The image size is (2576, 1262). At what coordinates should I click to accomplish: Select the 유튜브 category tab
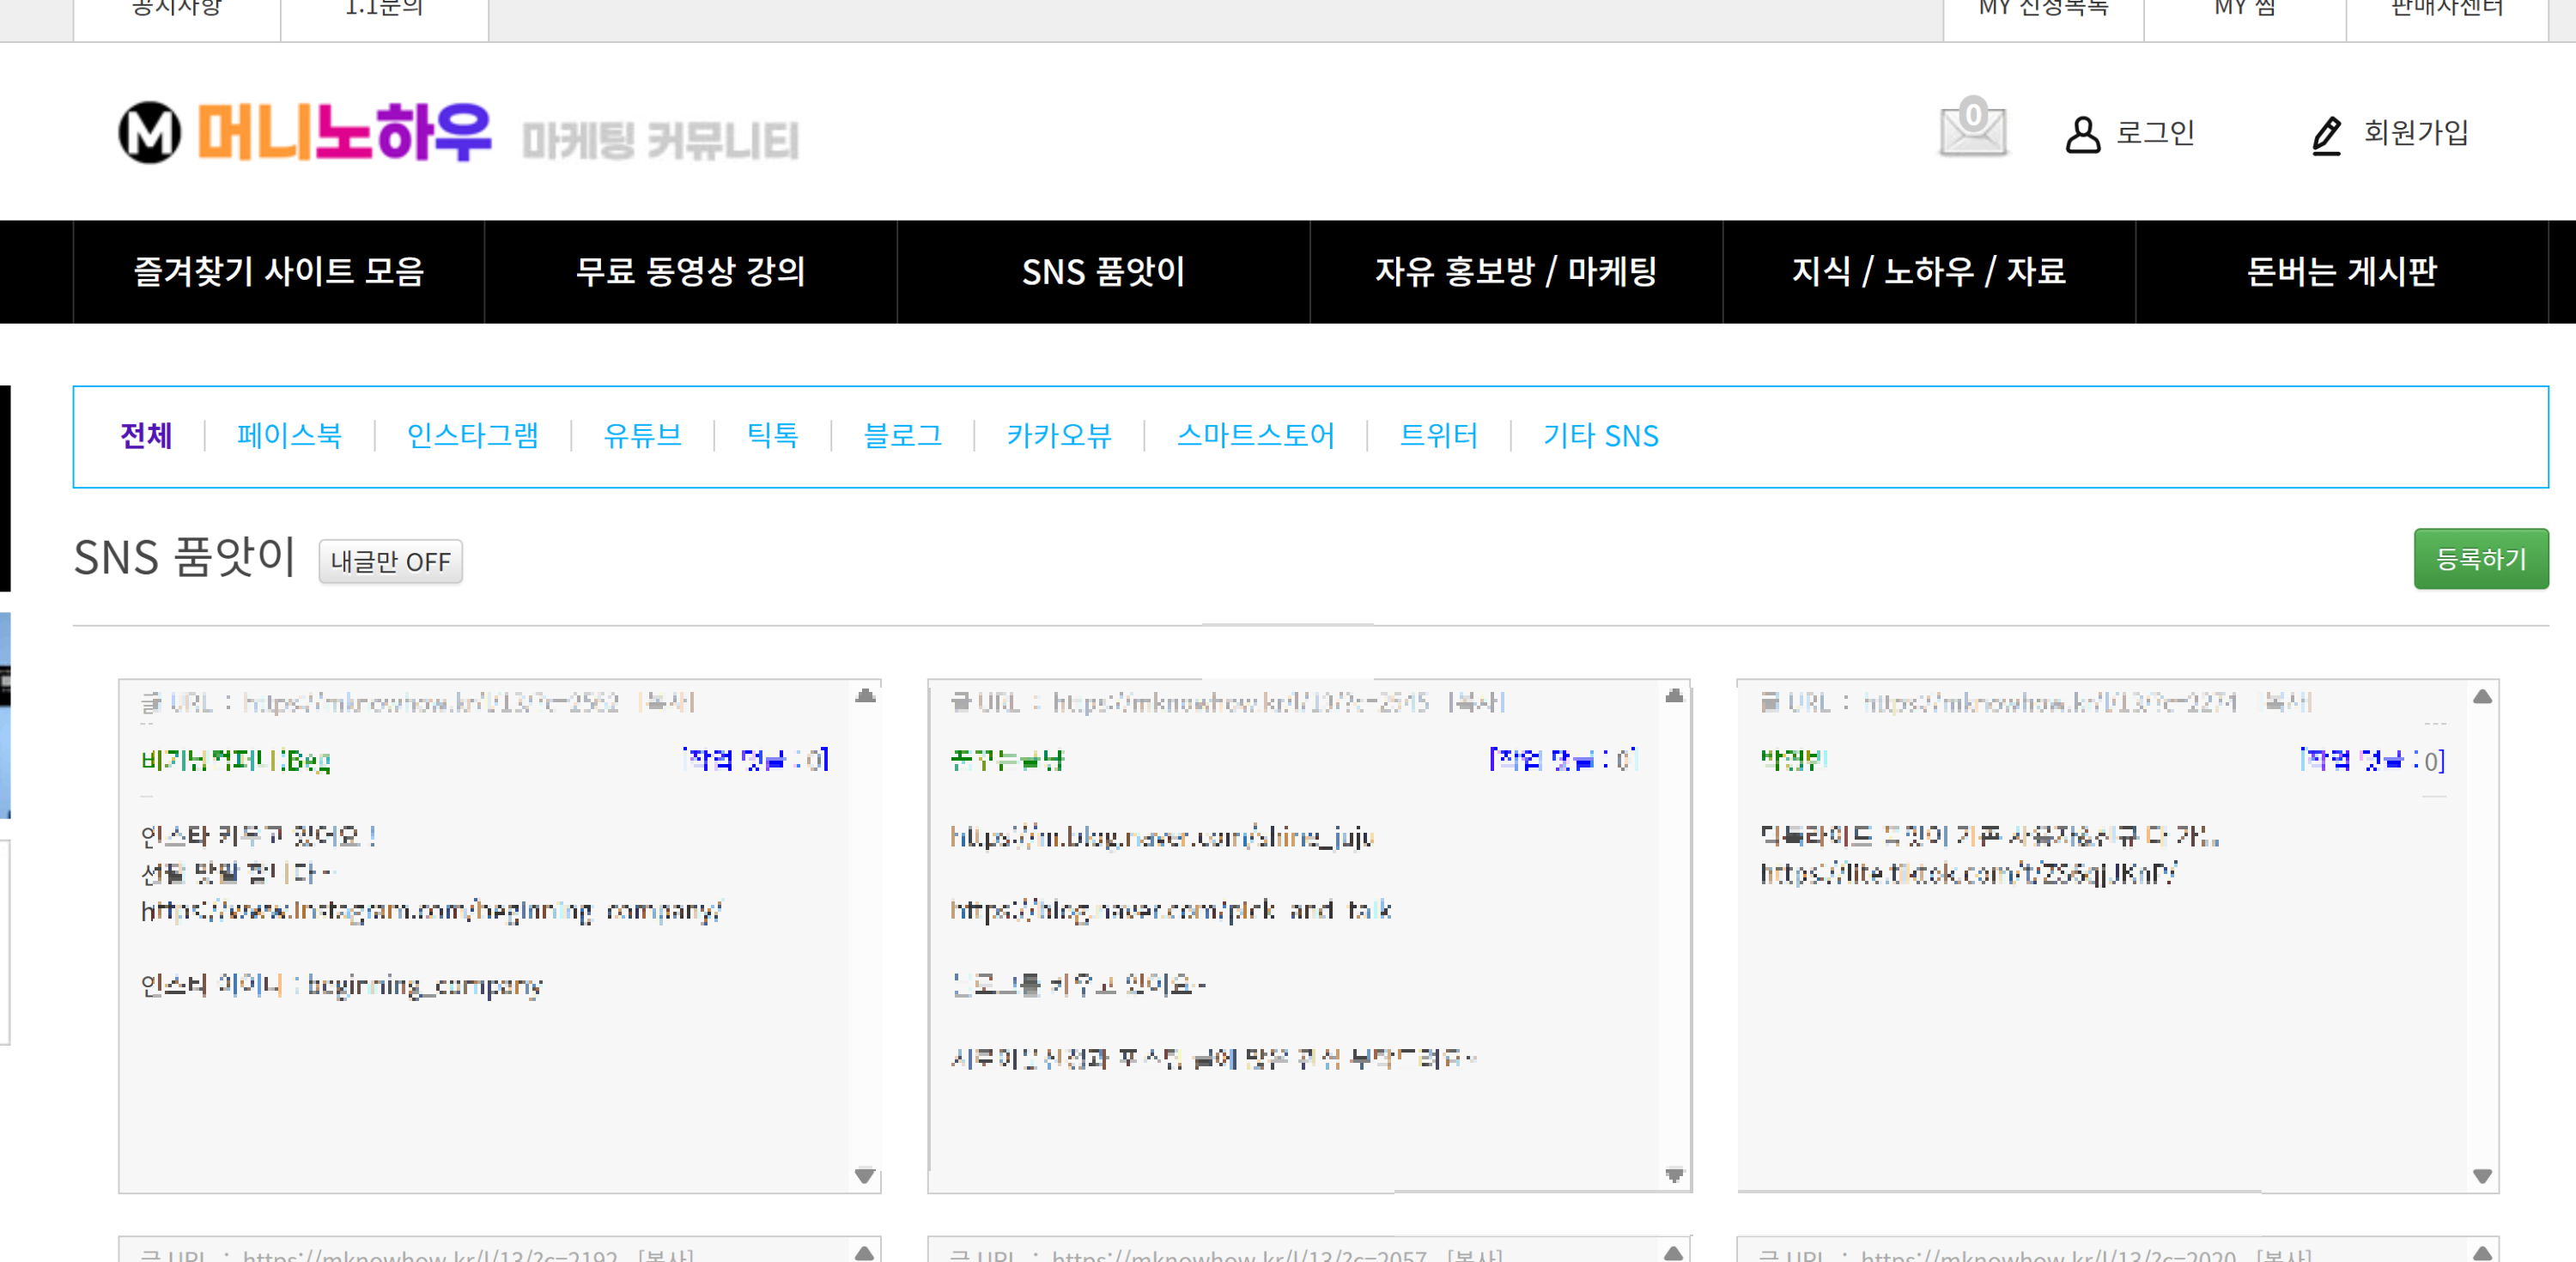point(642,436)
